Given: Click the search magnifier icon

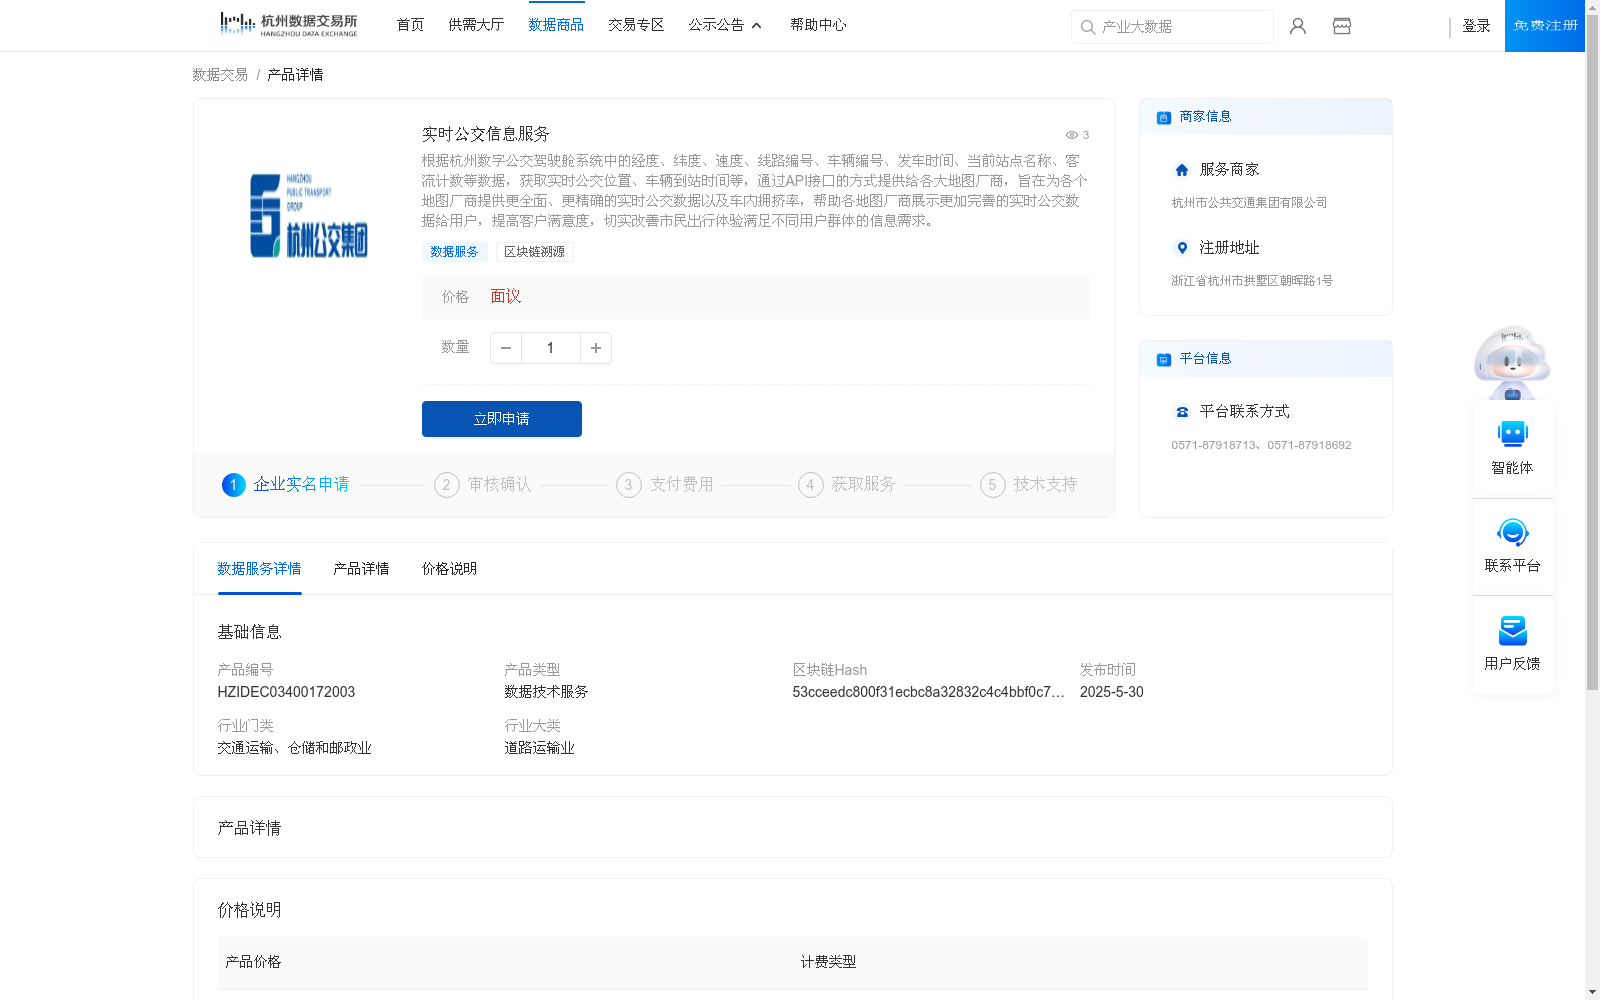Looking at the screenshot, I should [x=1088, y=27].
